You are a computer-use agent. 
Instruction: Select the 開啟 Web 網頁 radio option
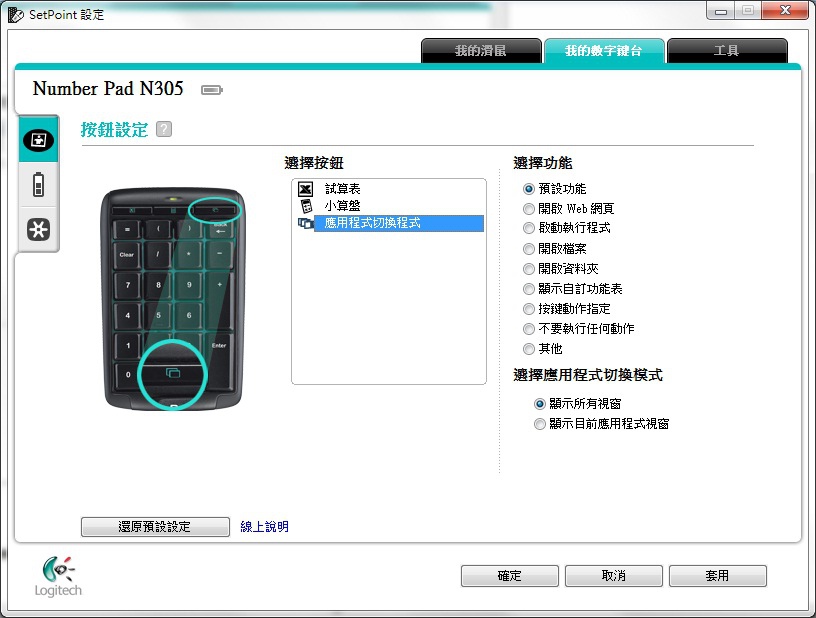[529, 209]
